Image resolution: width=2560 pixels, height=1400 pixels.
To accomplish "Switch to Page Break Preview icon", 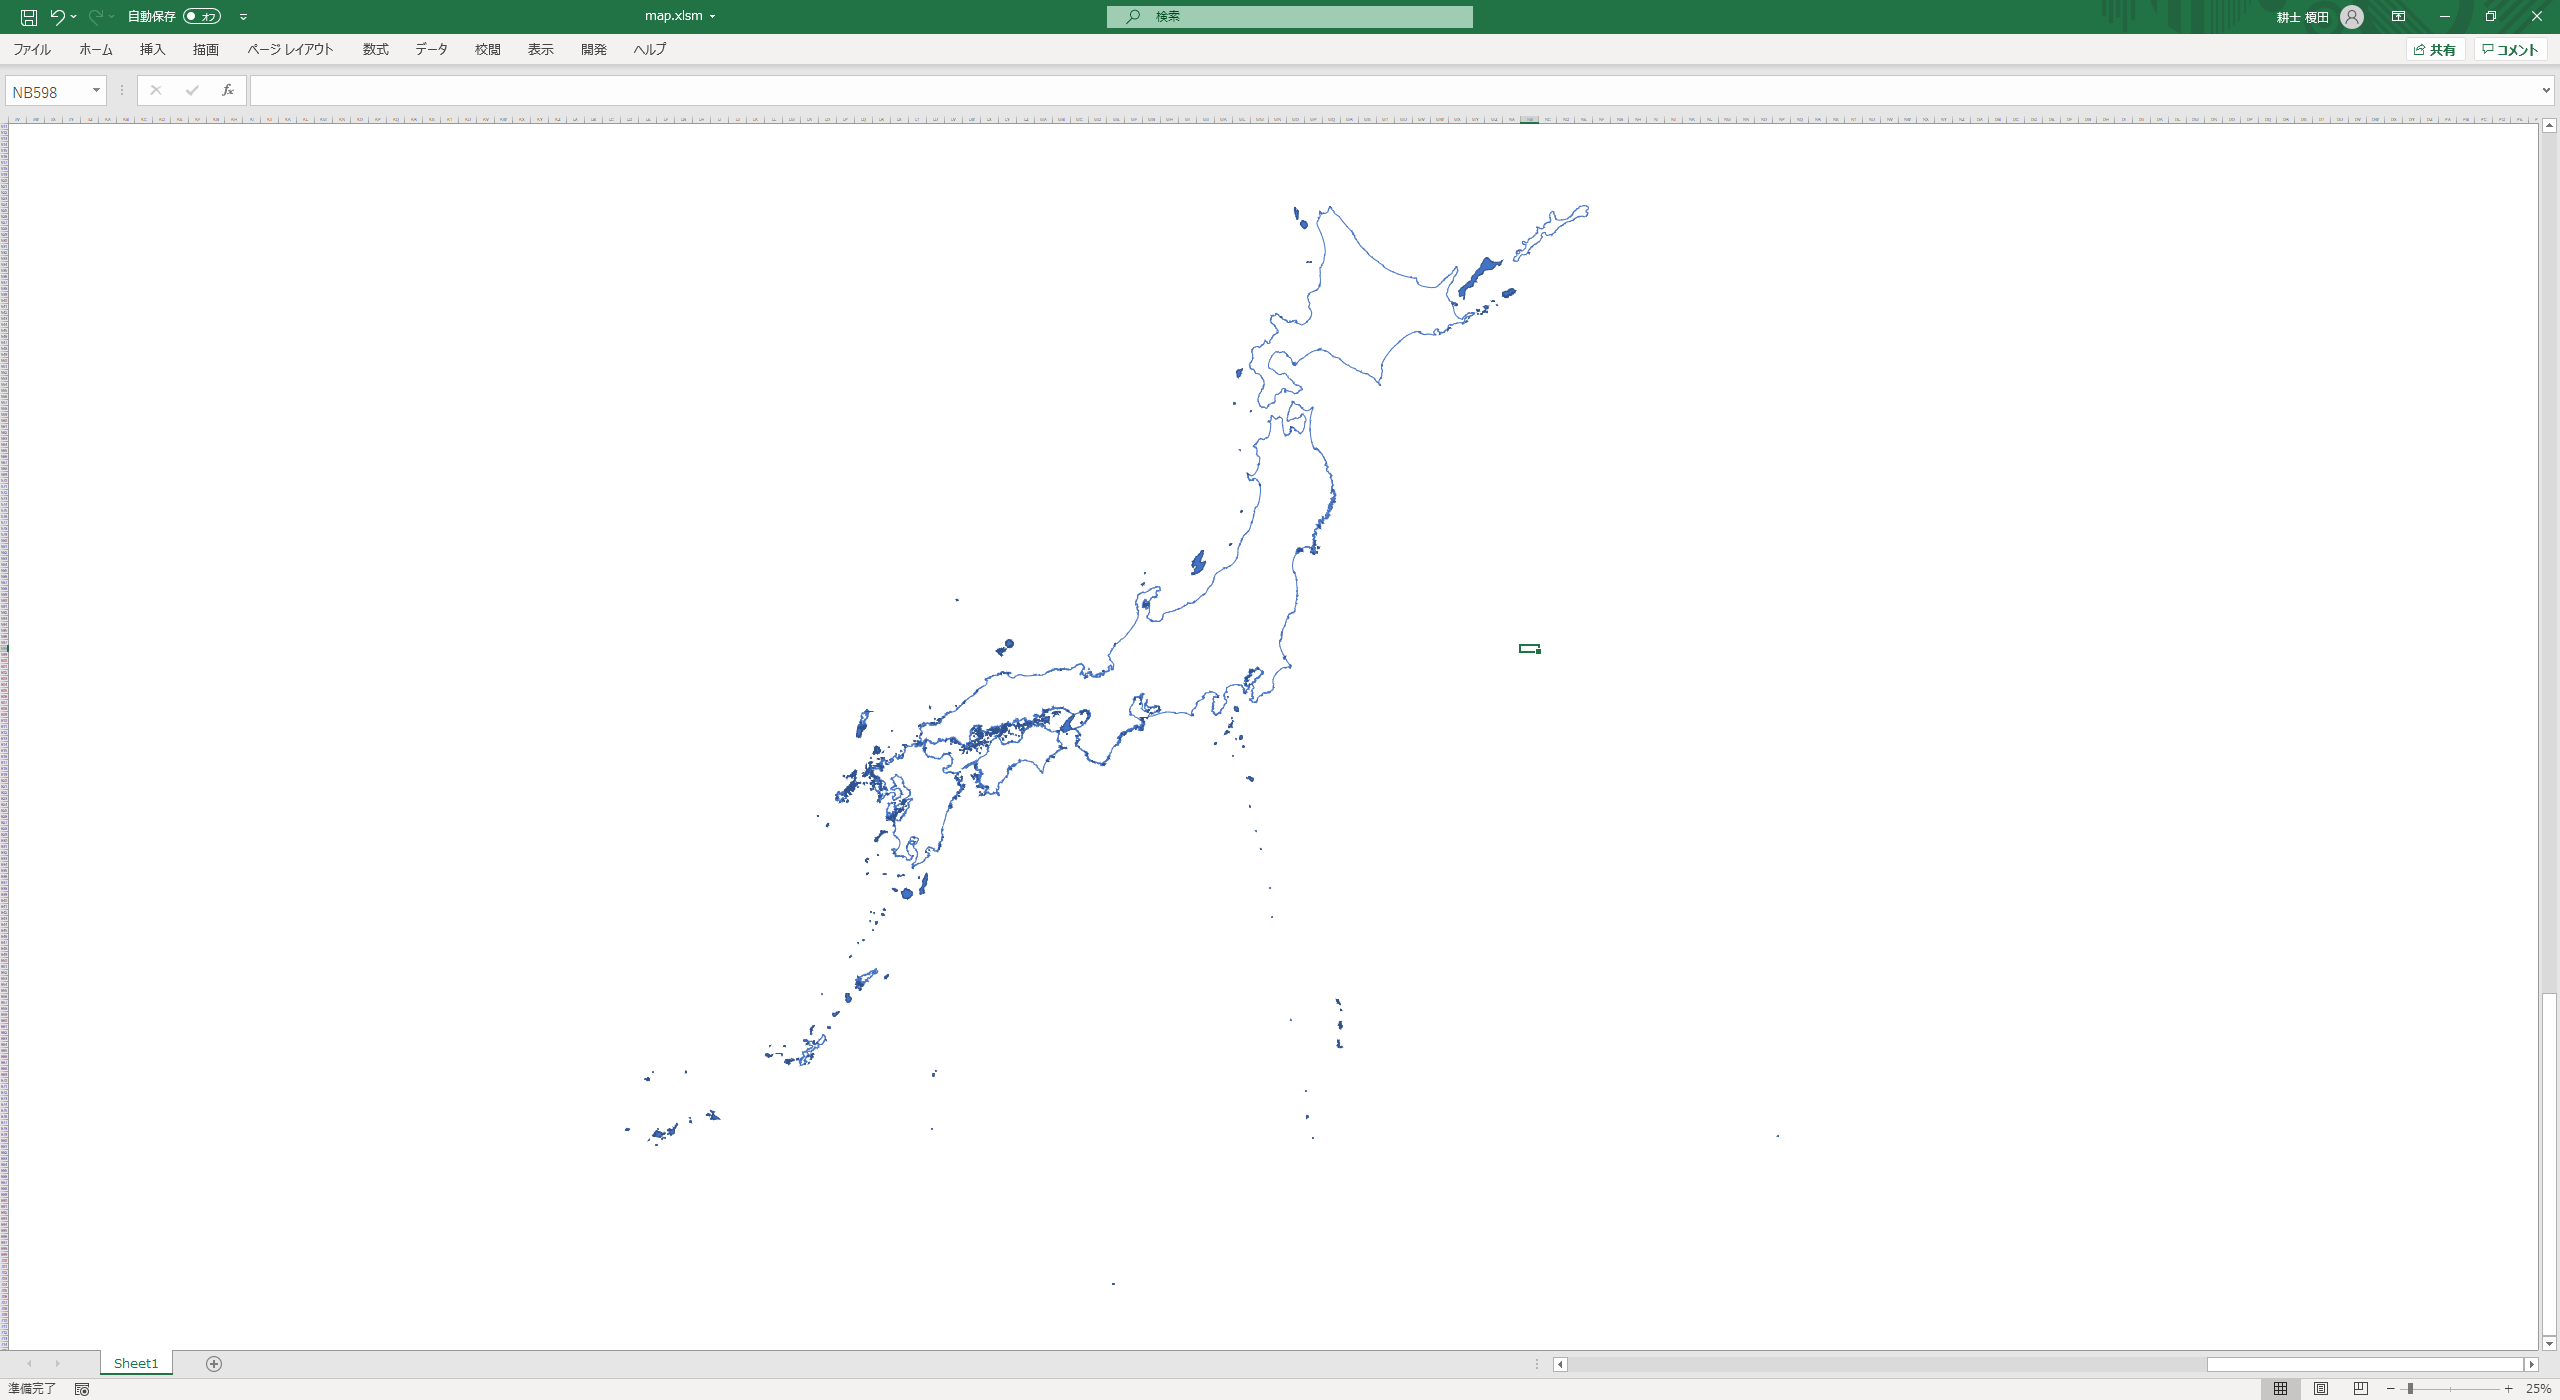I will coord(2360,1388).
